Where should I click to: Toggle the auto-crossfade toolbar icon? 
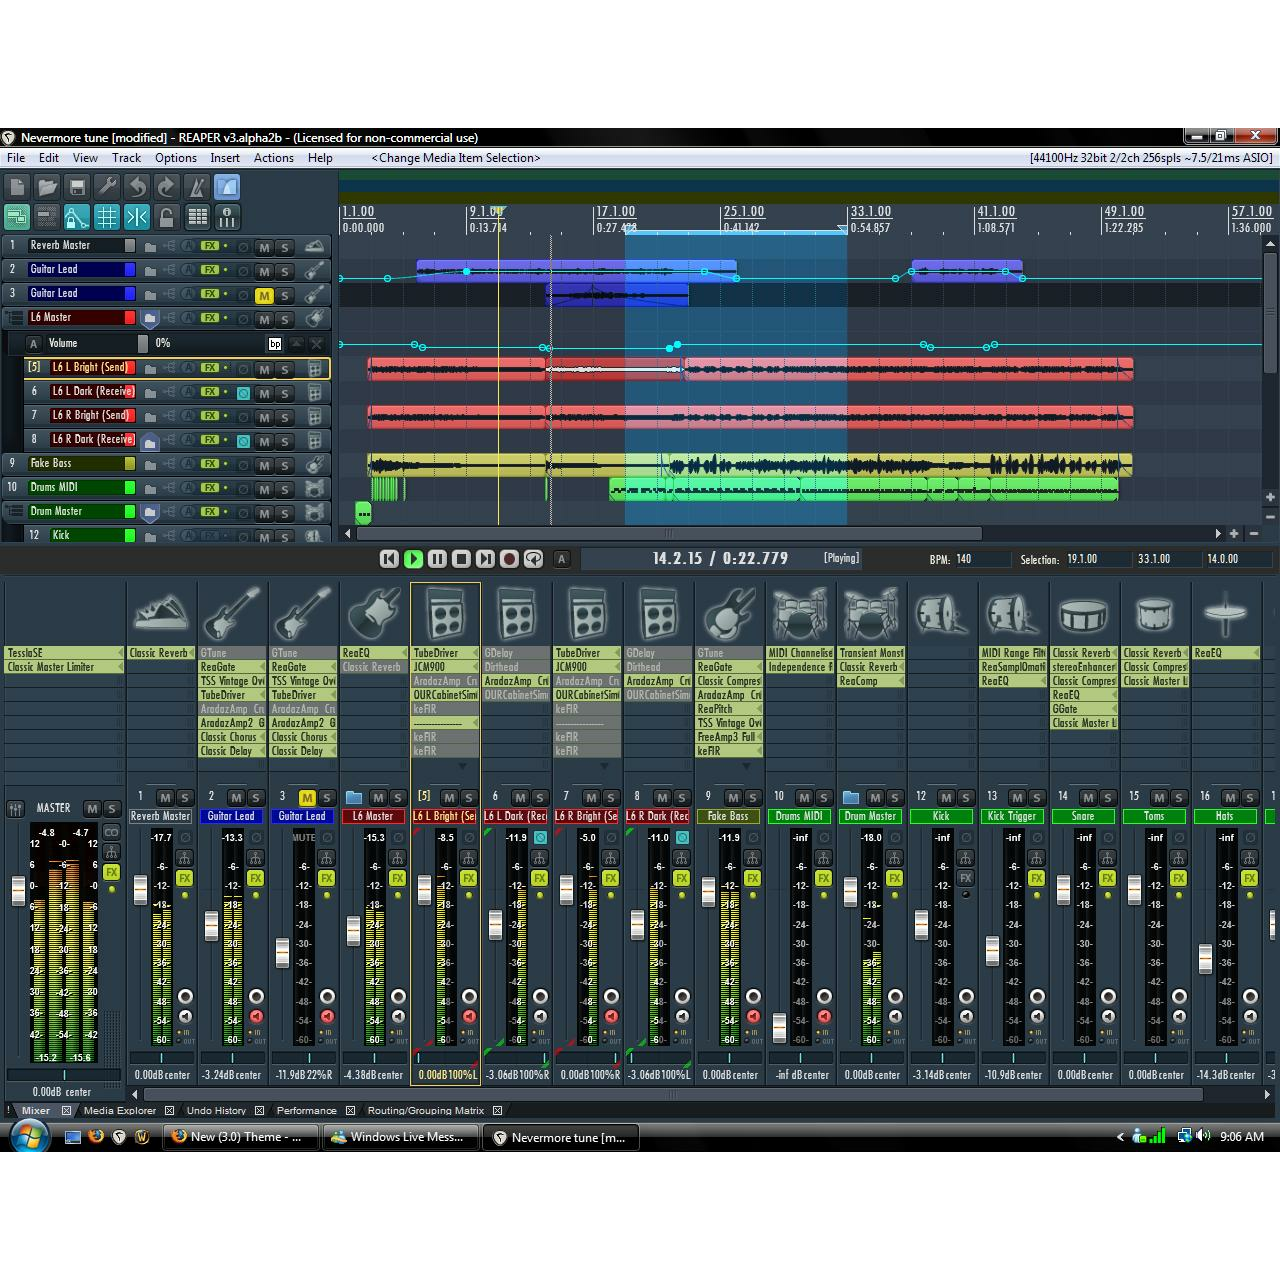pyautogui.click(x=227, y=187)
